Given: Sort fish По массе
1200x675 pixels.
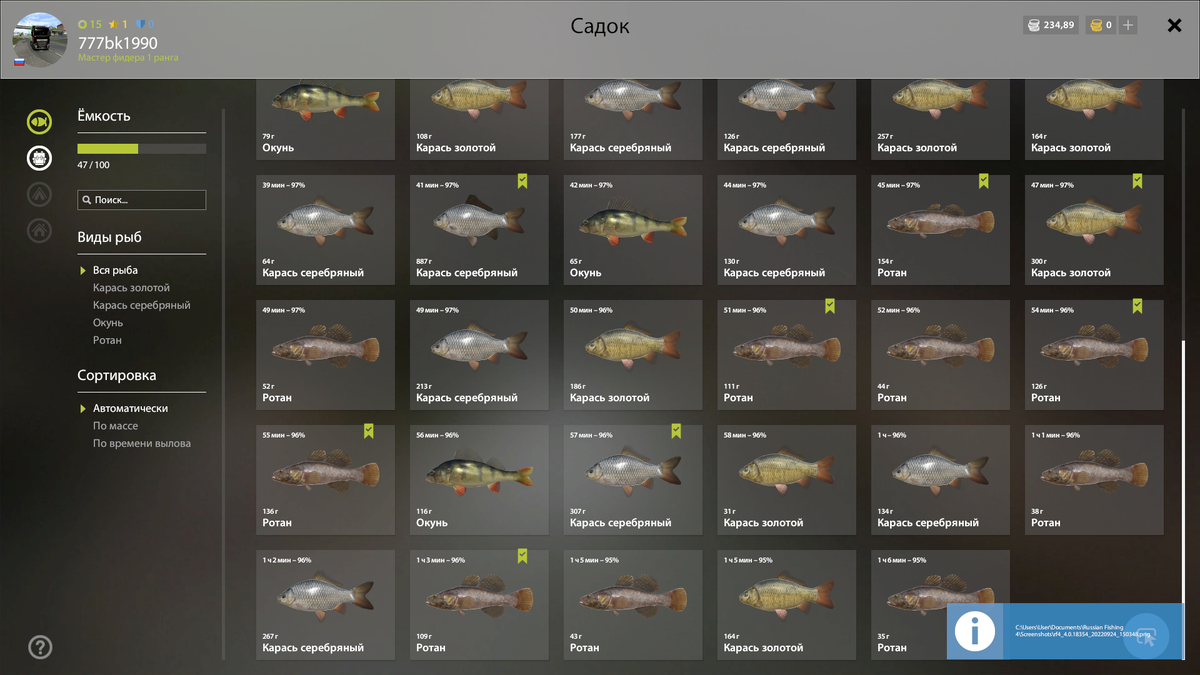Looking at the screenshot, I should click(115, 426).
